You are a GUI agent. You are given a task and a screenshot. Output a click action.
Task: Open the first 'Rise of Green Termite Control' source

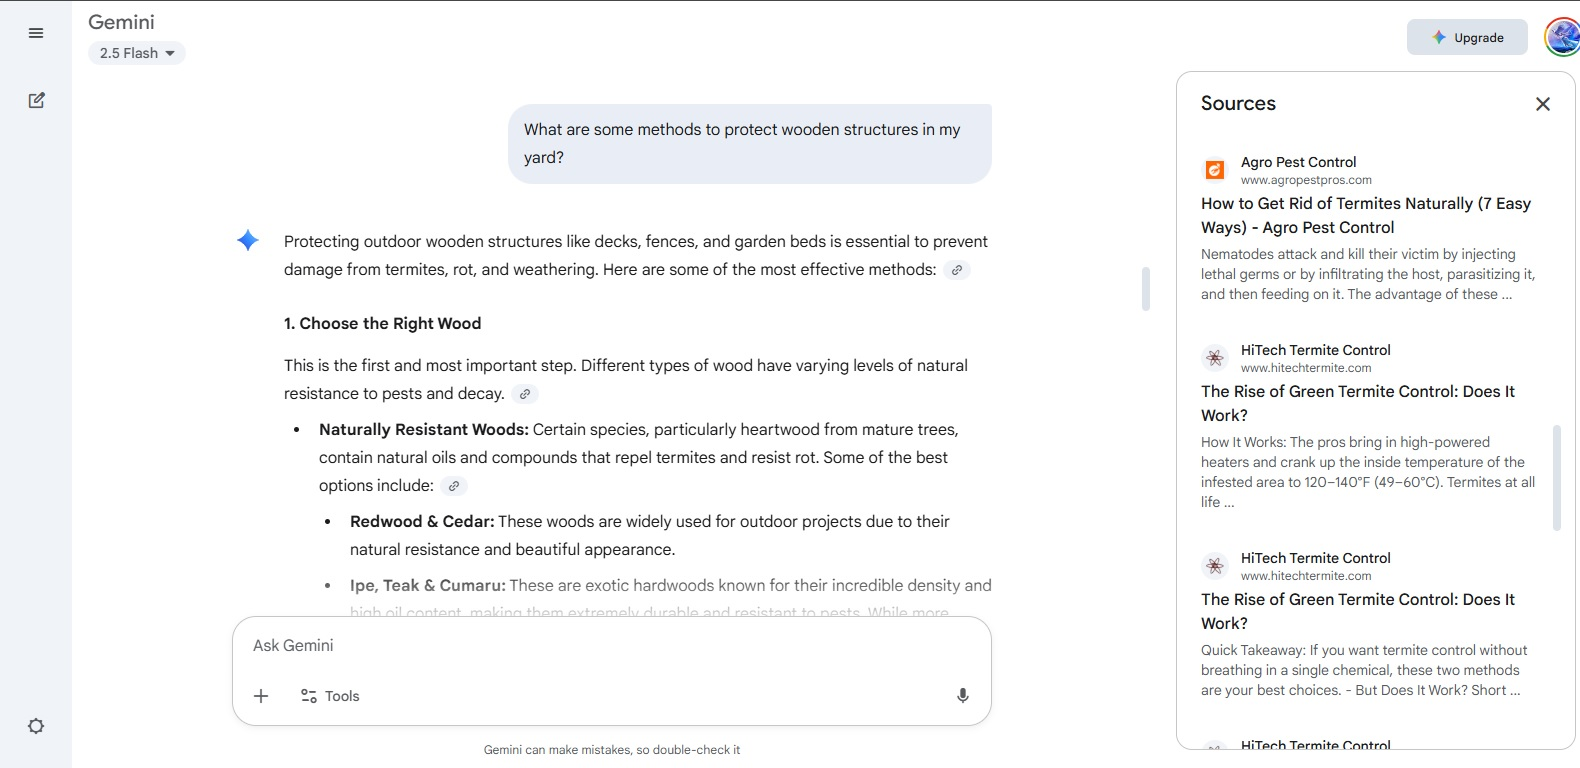(x=1357, y=403)
